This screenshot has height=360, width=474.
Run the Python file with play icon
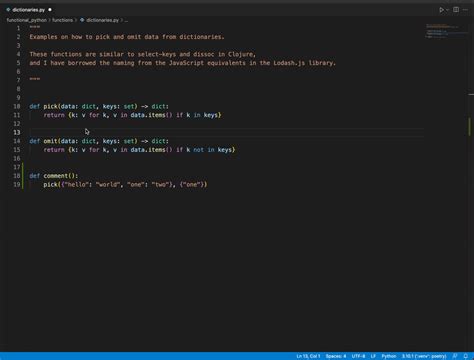[441, 10]
